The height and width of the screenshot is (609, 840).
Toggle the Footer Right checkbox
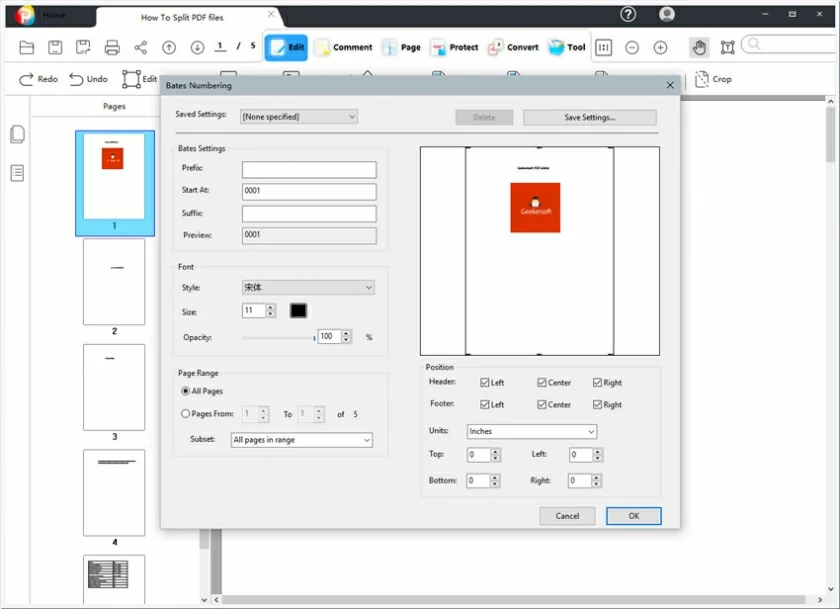[x=596, y=405]
